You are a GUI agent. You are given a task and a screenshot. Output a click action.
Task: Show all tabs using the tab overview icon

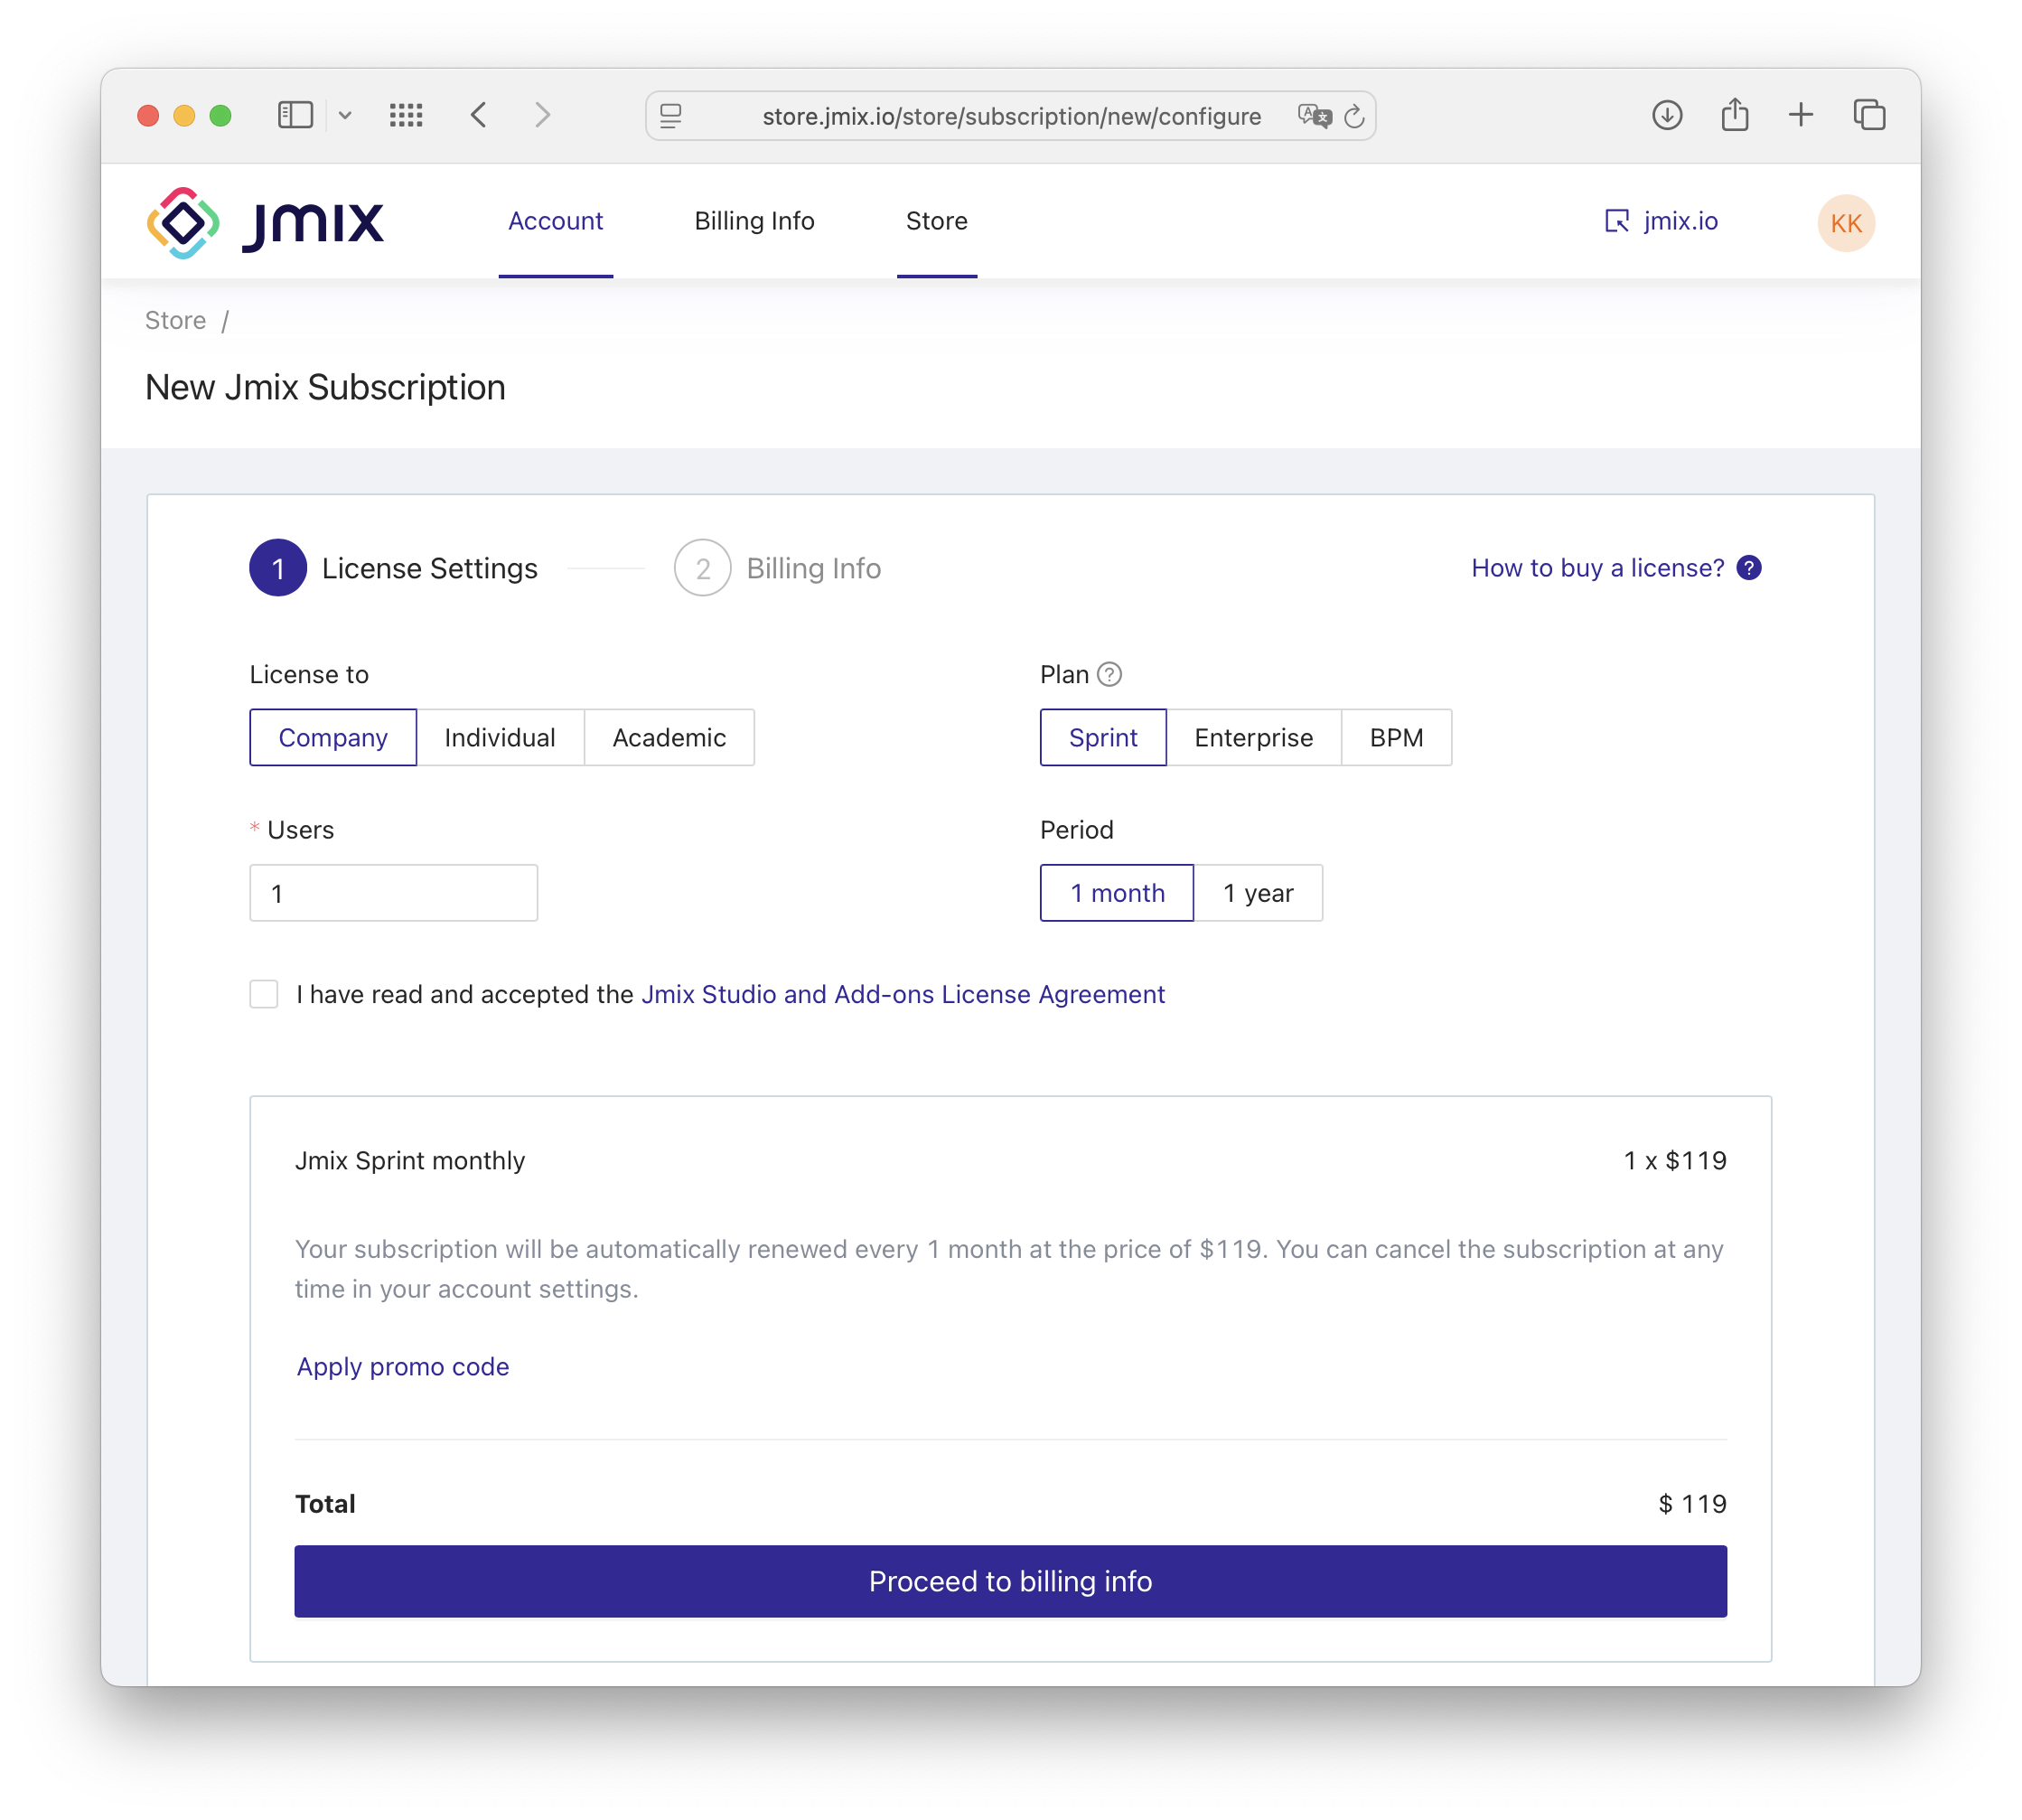(x=1869, y=115)
